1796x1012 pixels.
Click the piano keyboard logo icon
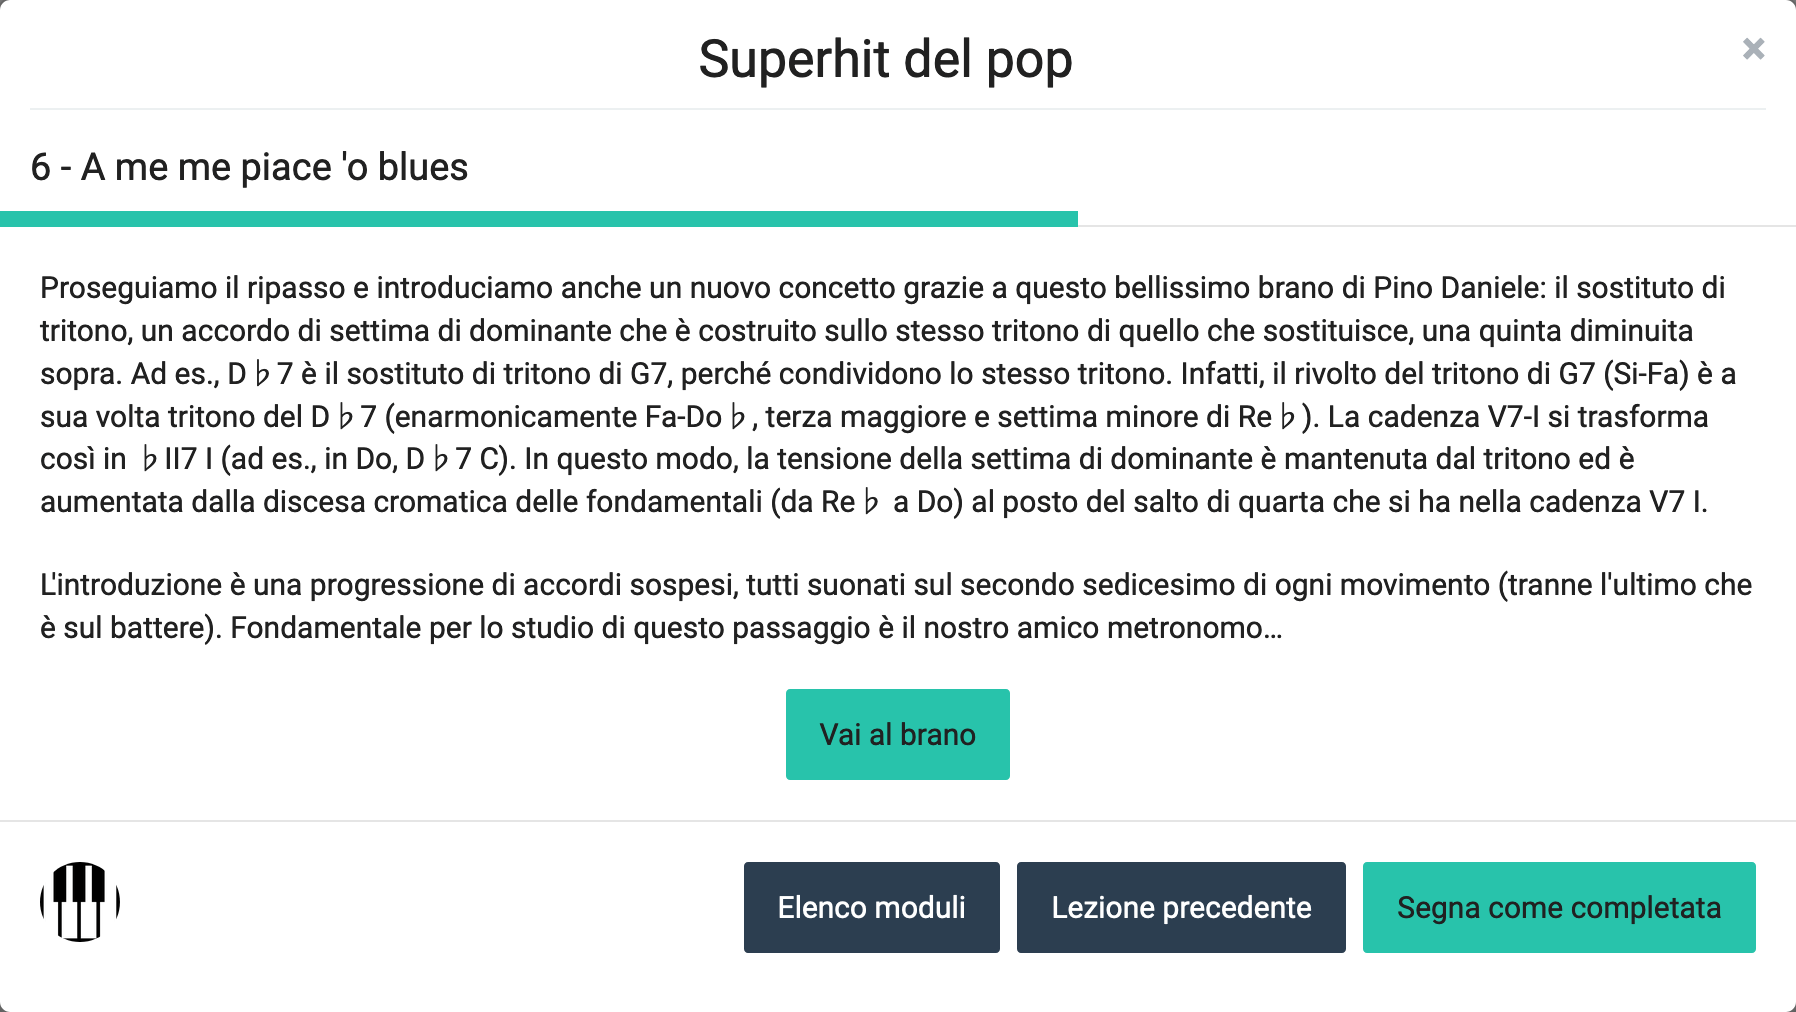(80, 902)
